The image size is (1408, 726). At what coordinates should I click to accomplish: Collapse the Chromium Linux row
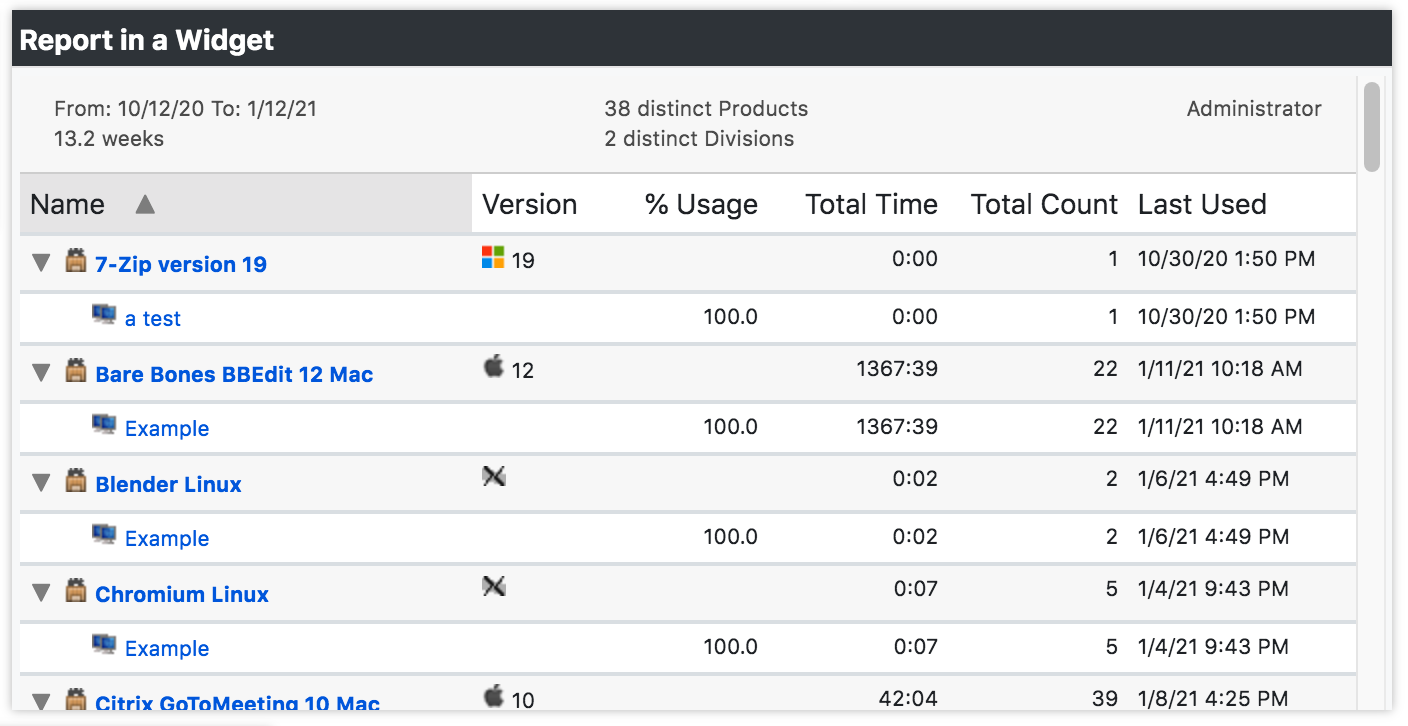(41, 593)
